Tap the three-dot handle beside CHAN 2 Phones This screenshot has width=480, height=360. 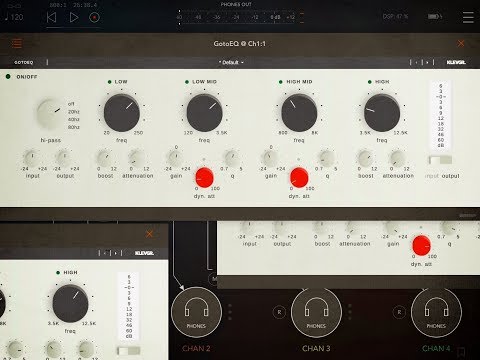click(x=230, y=312)
